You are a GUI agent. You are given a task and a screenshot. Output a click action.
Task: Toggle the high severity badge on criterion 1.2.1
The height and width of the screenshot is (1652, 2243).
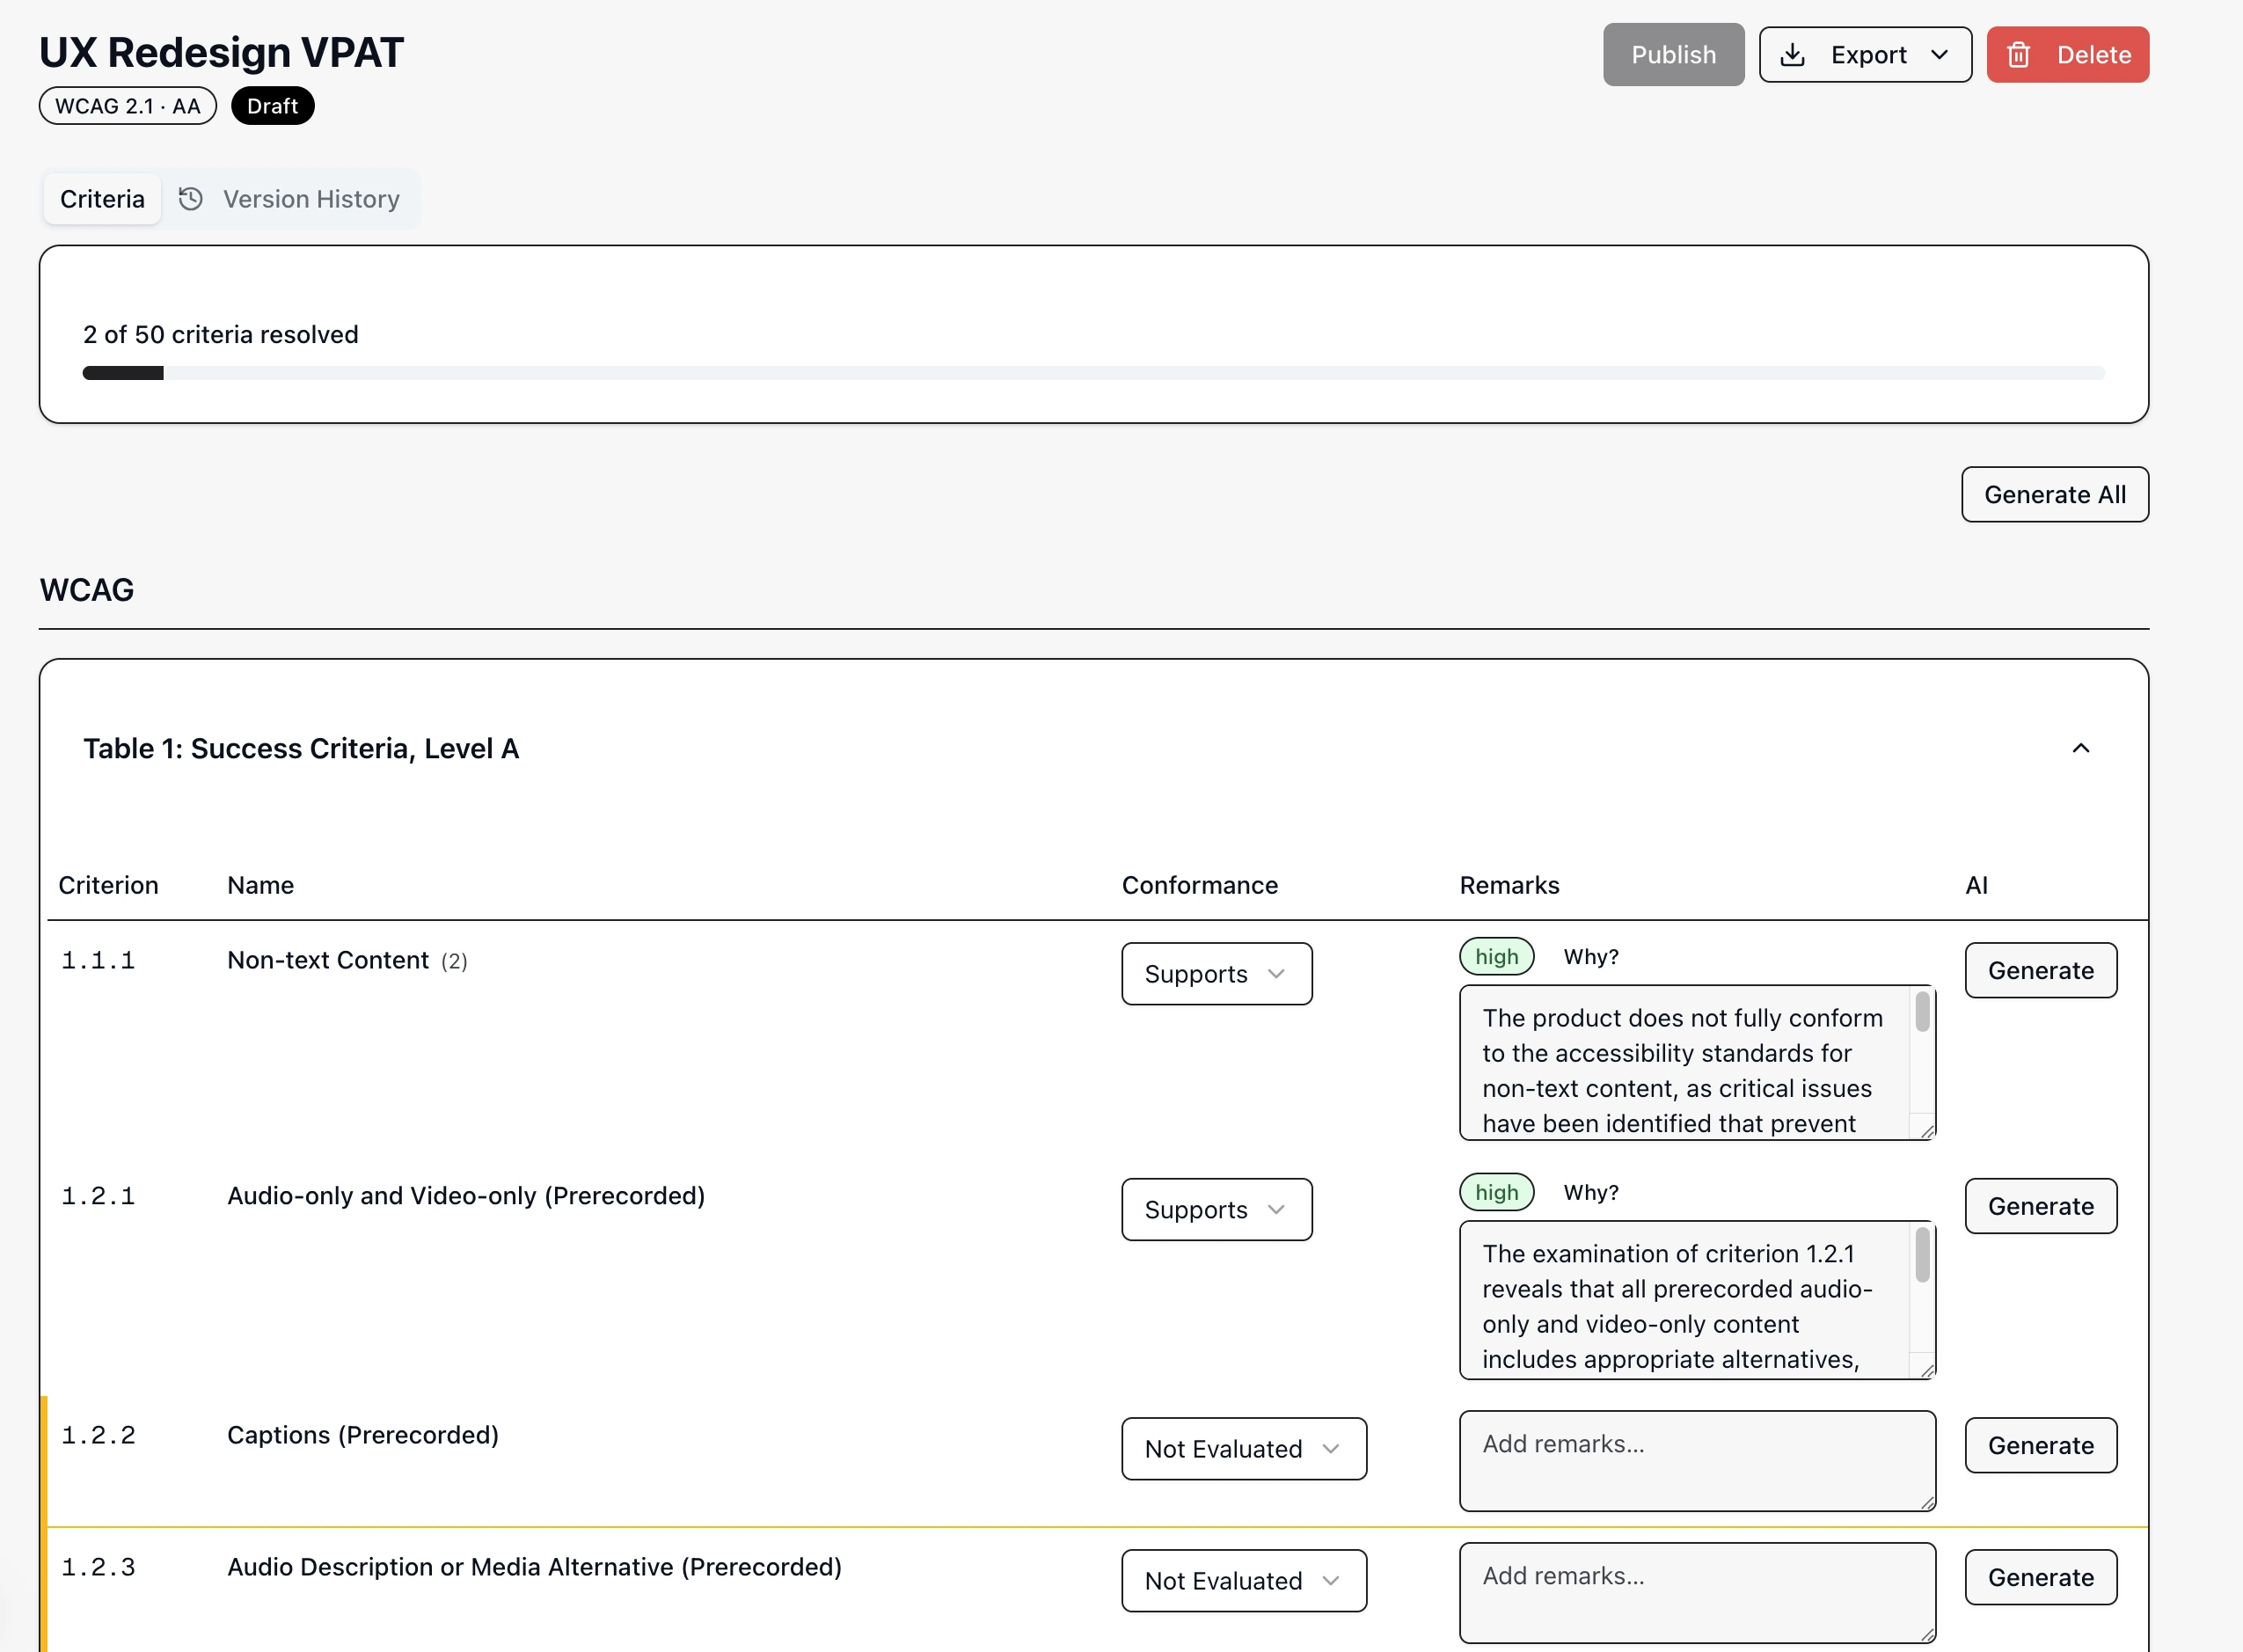pos(1496,1192)
